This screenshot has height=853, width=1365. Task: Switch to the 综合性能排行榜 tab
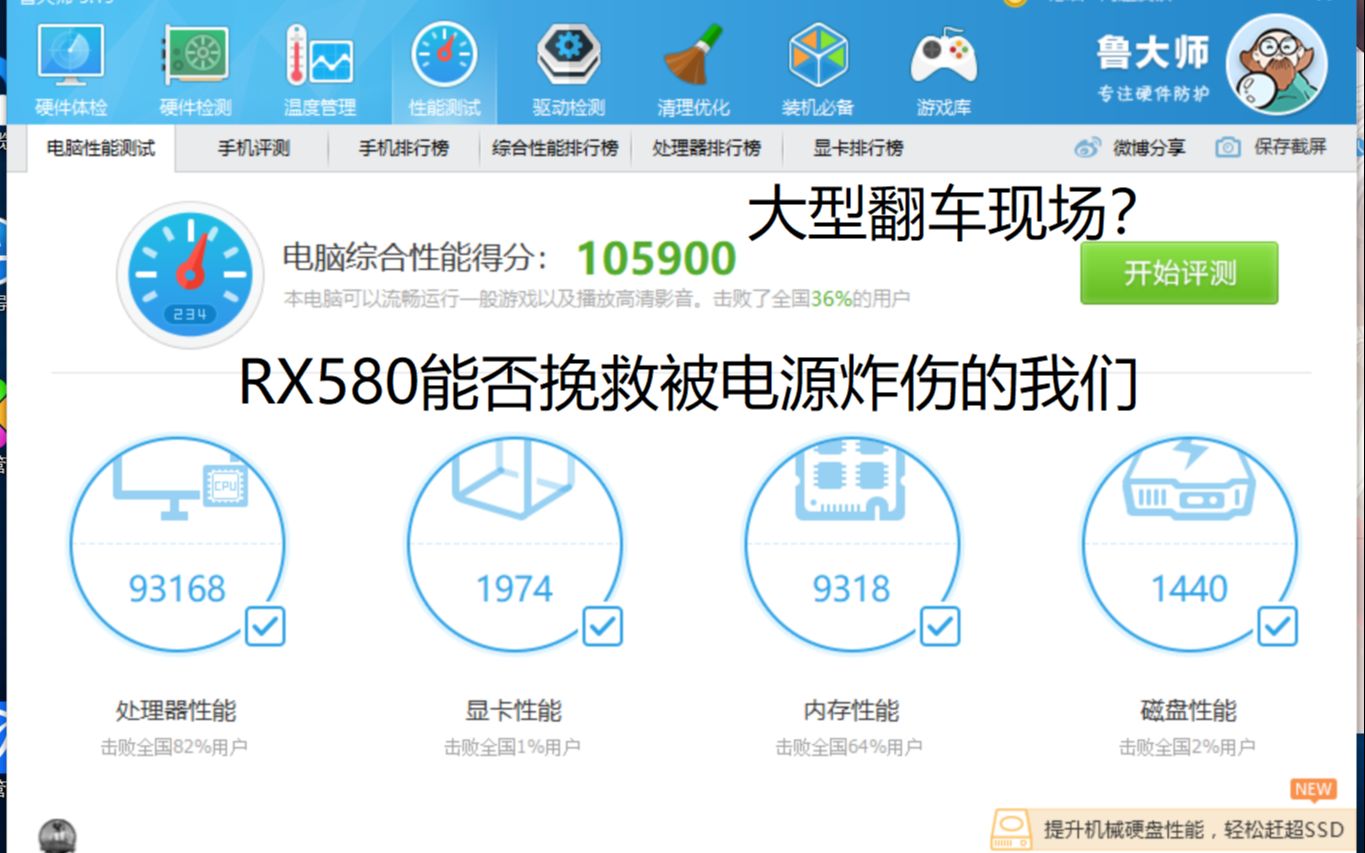pos(555,148)
